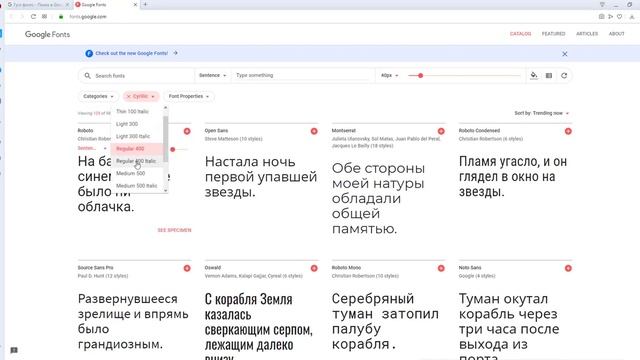Select Regular 400 Italic style
Screen dimensions: 640x360
coord(137,161)
